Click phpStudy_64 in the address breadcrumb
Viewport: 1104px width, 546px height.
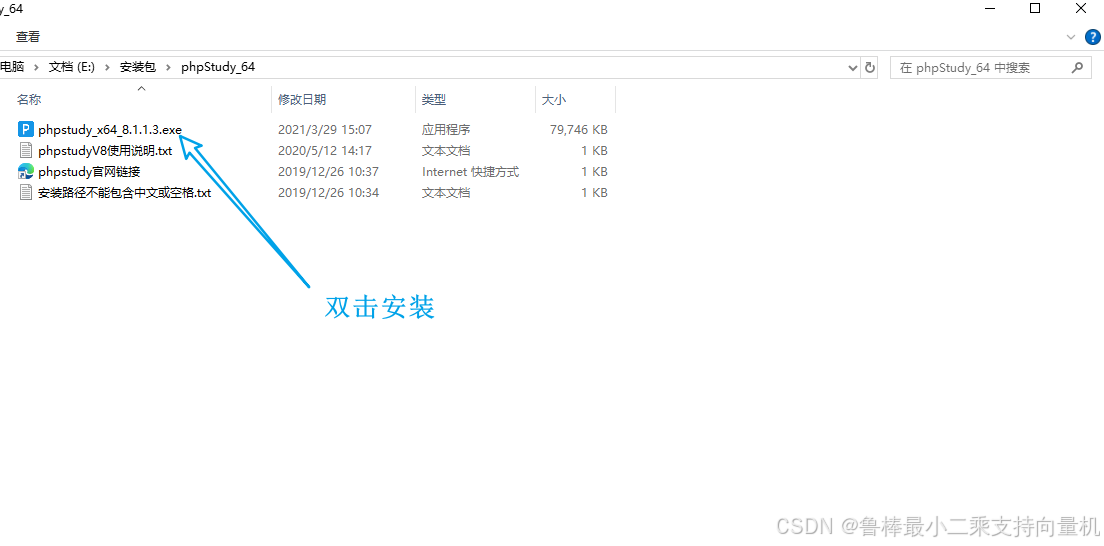click(x=218, y=68)
